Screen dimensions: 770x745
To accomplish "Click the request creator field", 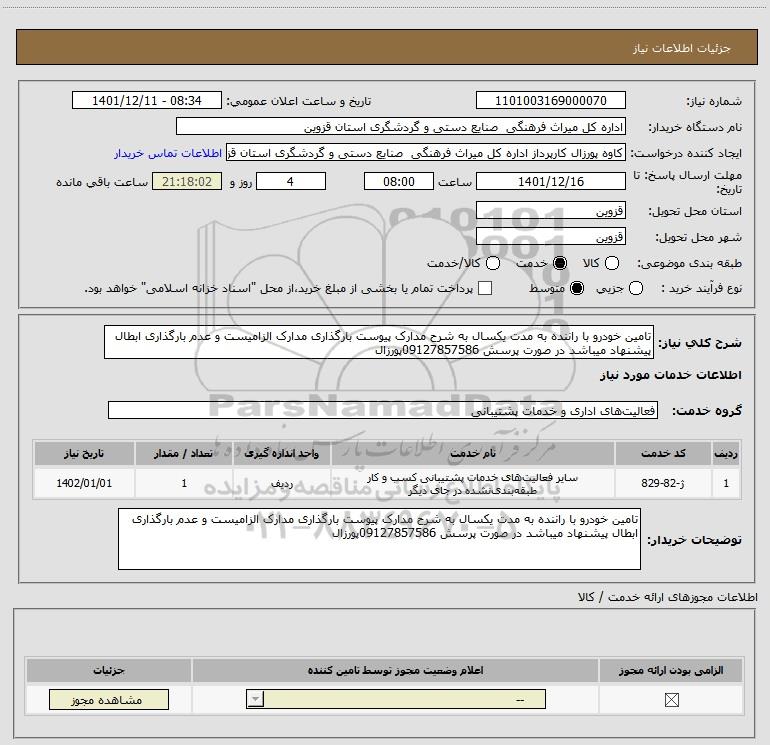I will [x=426, y=153].
